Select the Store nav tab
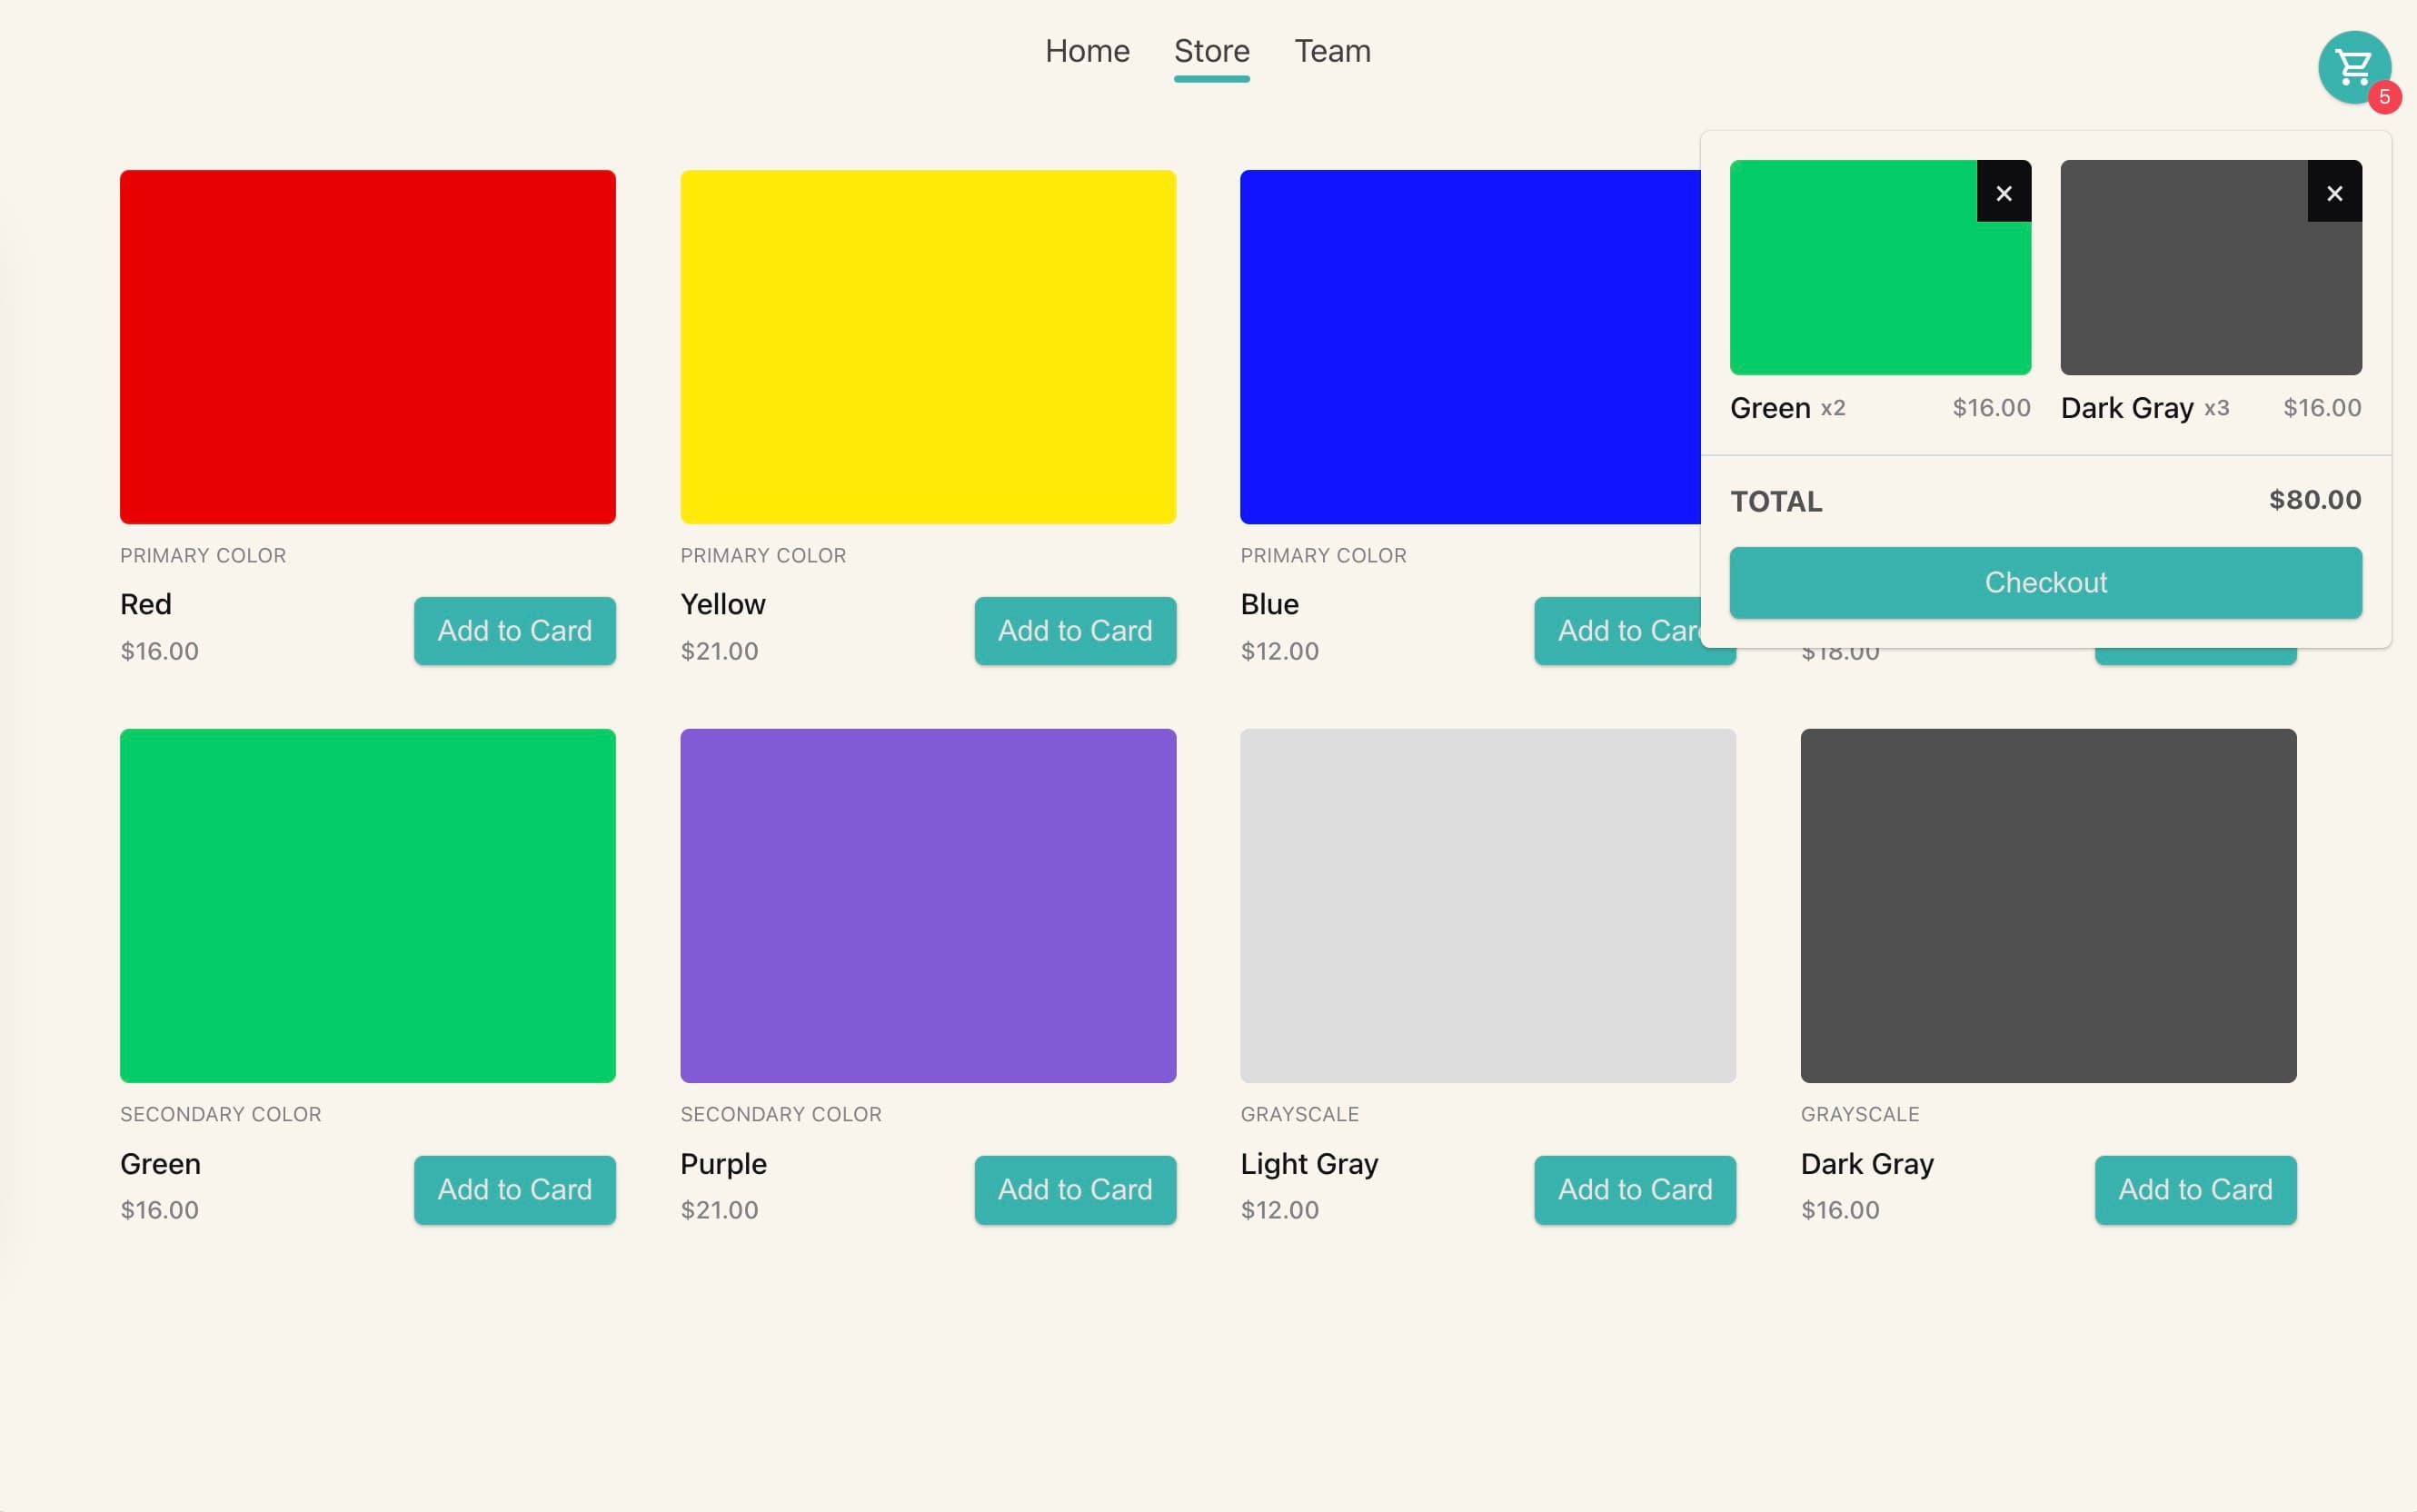 pos(1211,51)
